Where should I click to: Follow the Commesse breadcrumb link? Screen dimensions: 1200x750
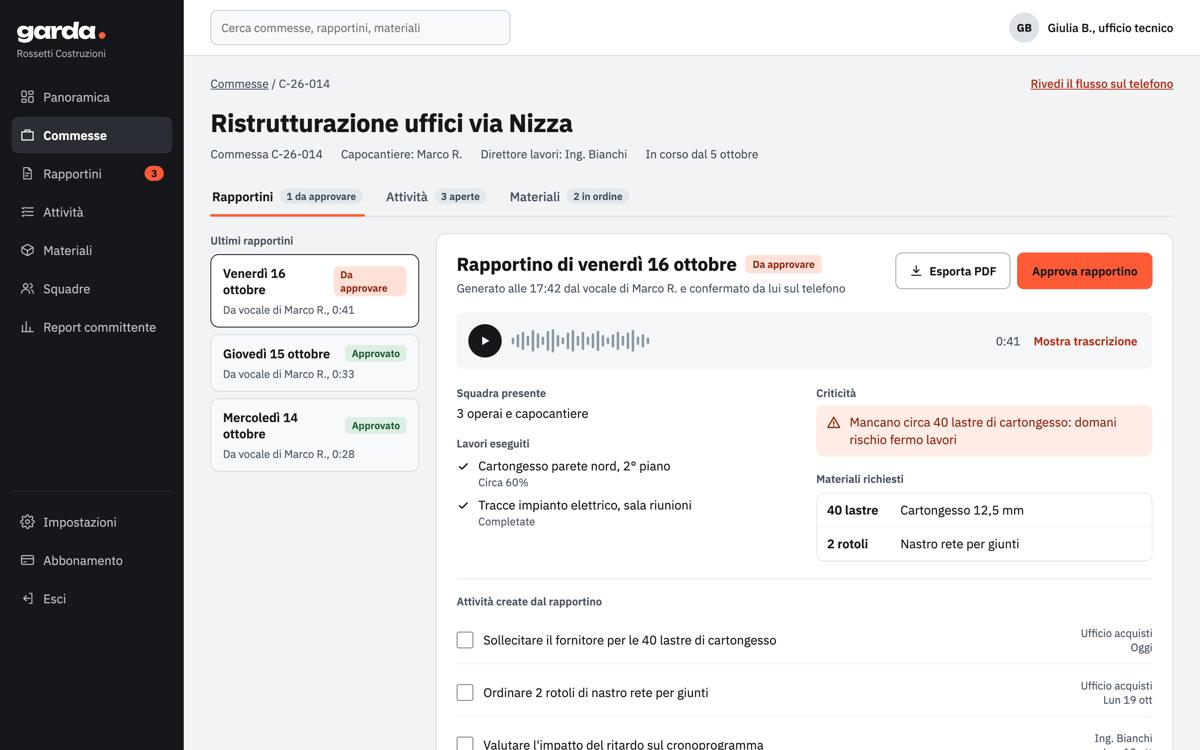point(239,84)
